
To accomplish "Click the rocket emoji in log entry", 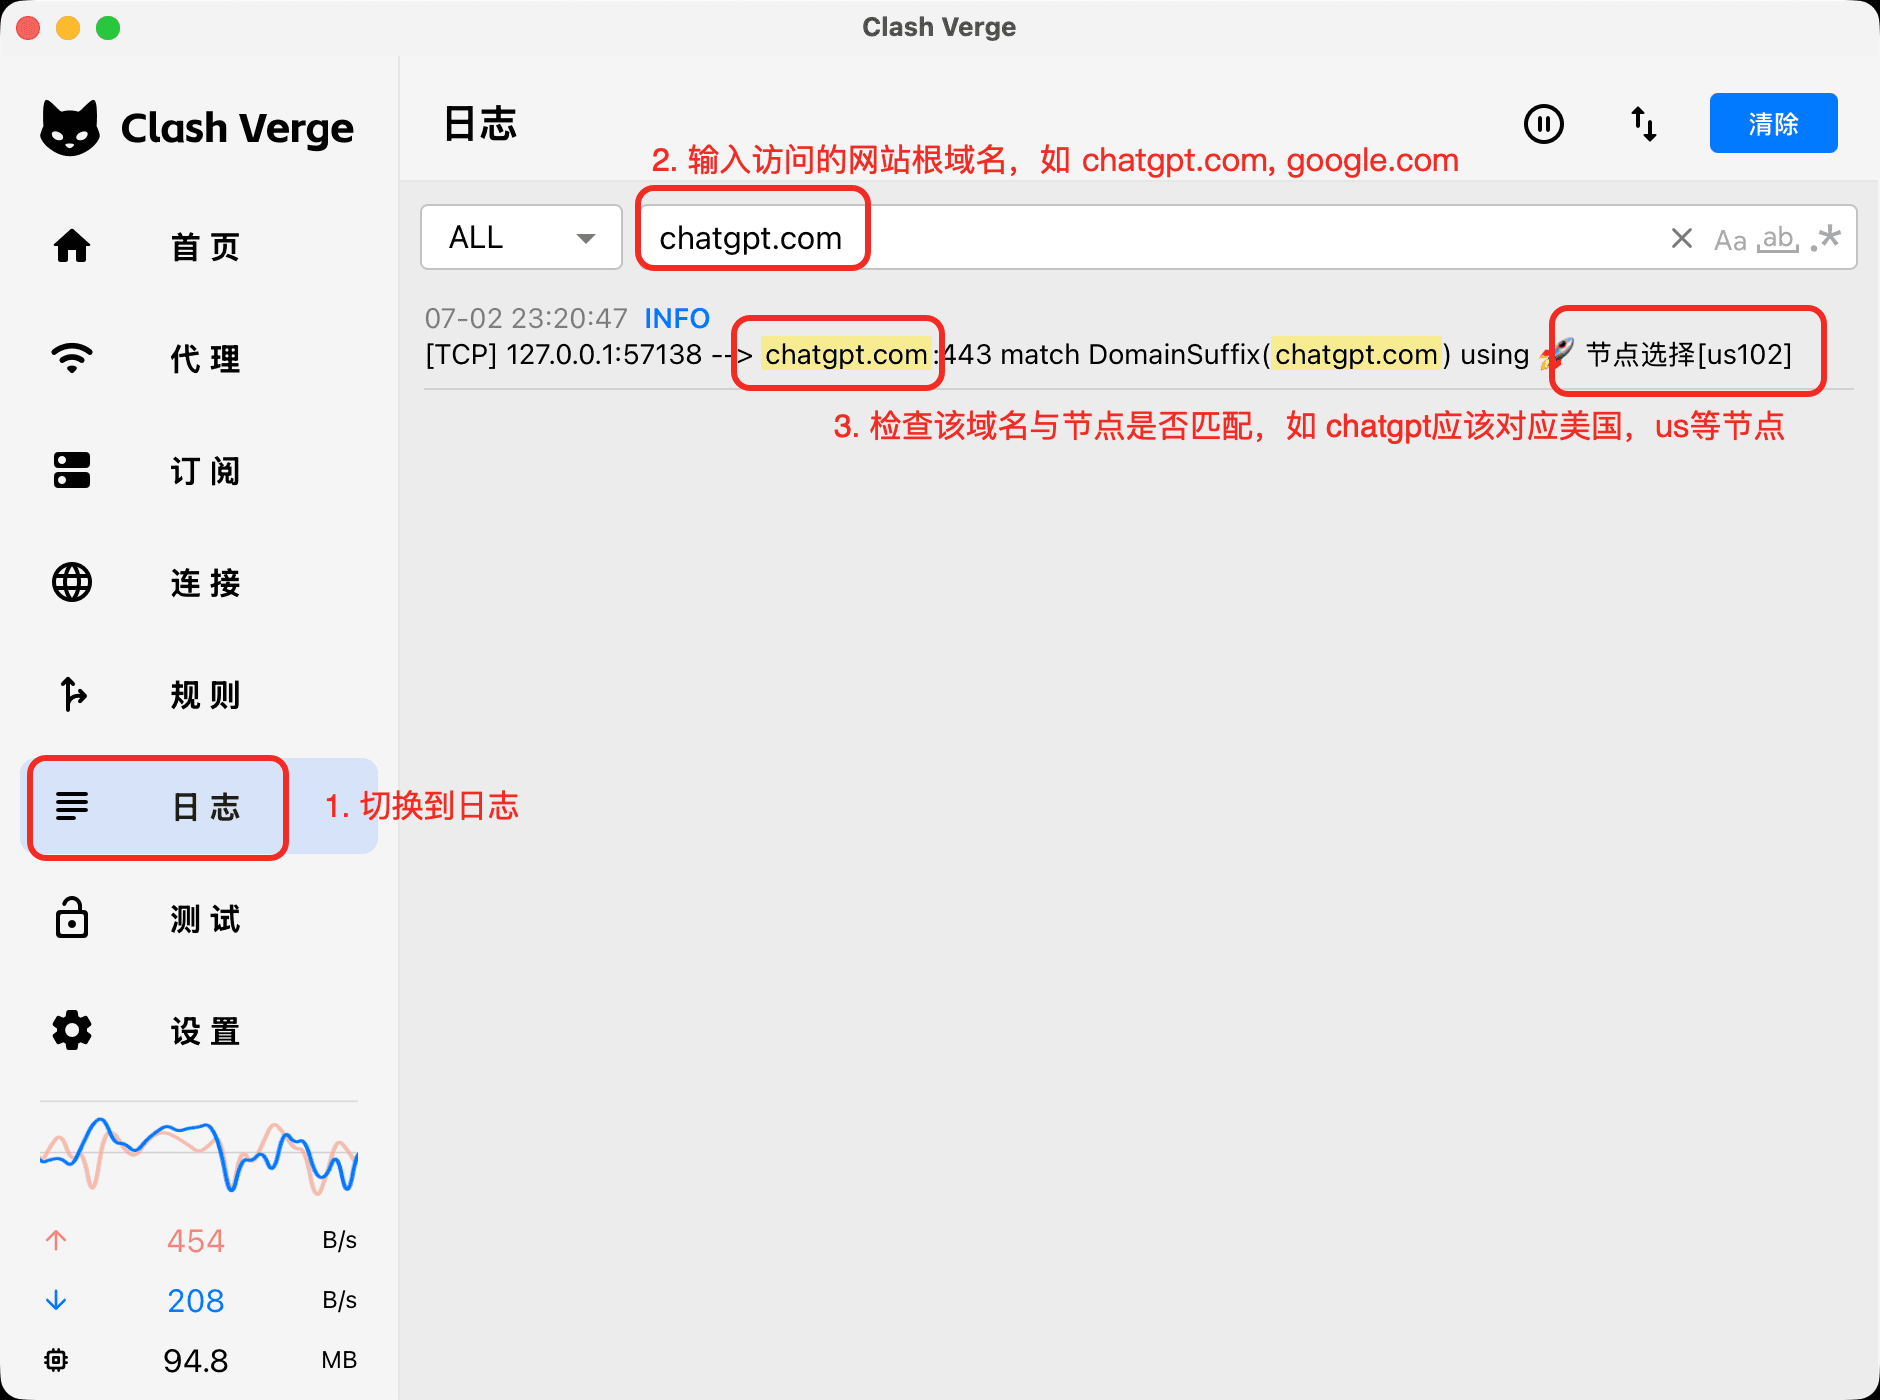I will (x=1557, y=353).
